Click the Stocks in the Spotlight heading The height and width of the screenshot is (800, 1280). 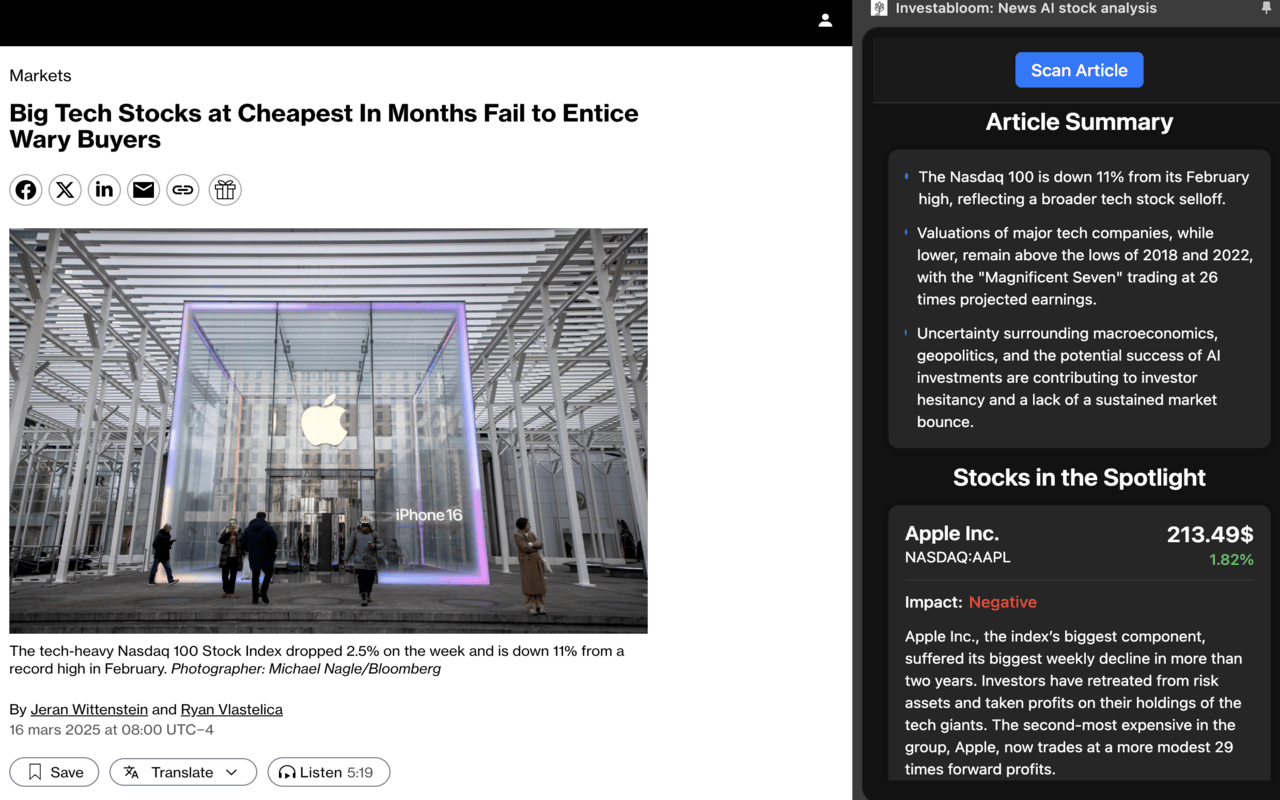(1079, 478)
